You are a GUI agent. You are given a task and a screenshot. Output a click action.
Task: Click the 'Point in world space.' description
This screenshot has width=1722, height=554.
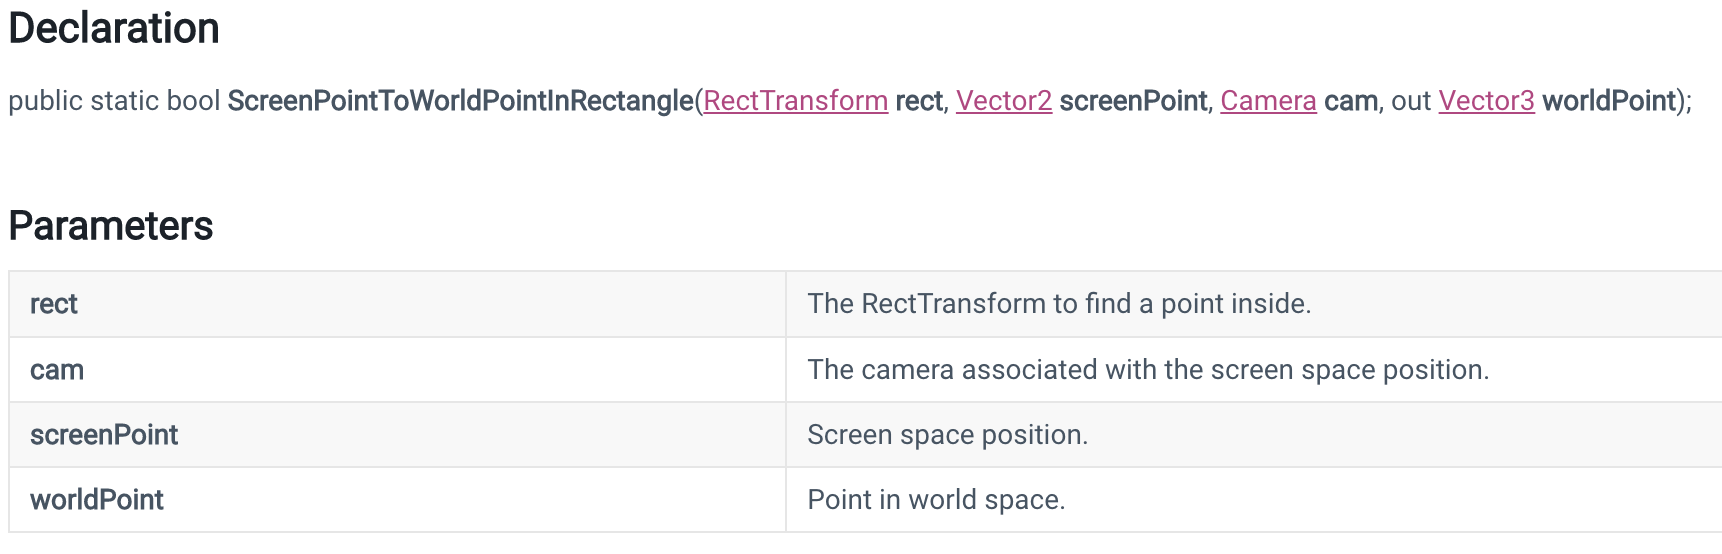click(x=936, y=500)
